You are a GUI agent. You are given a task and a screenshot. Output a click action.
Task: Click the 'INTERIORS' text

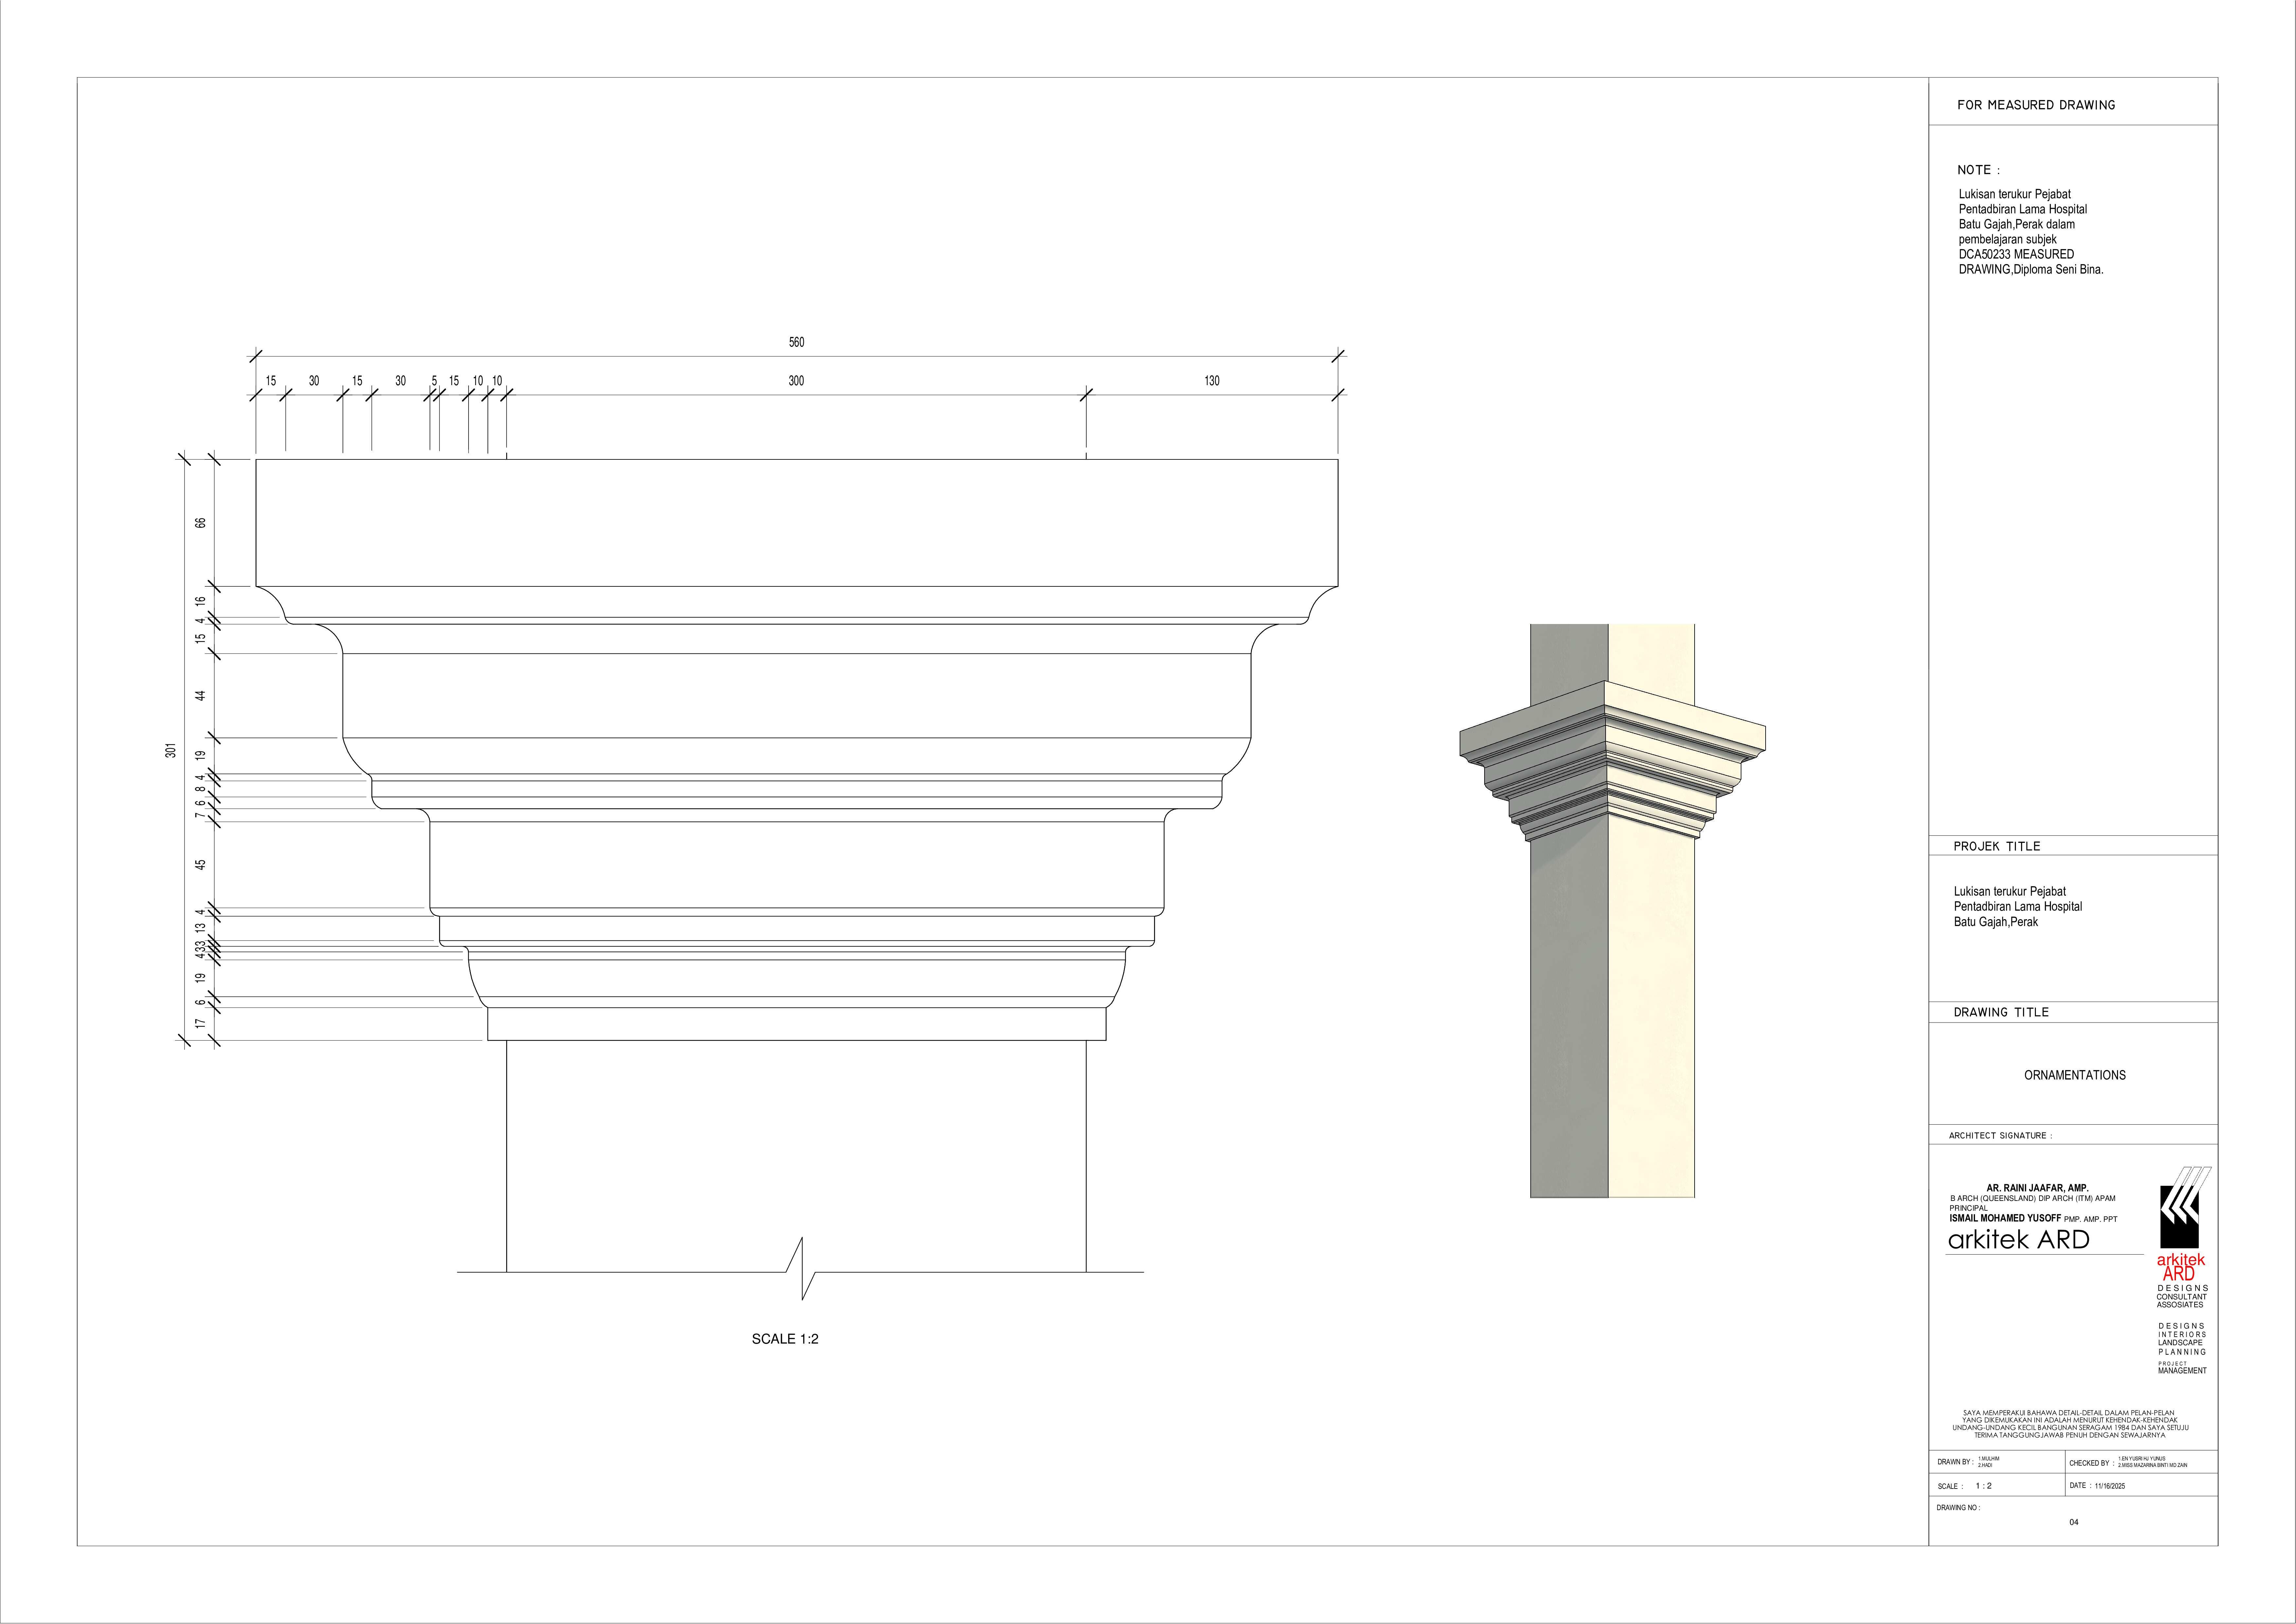[x=2182, y=1335]
